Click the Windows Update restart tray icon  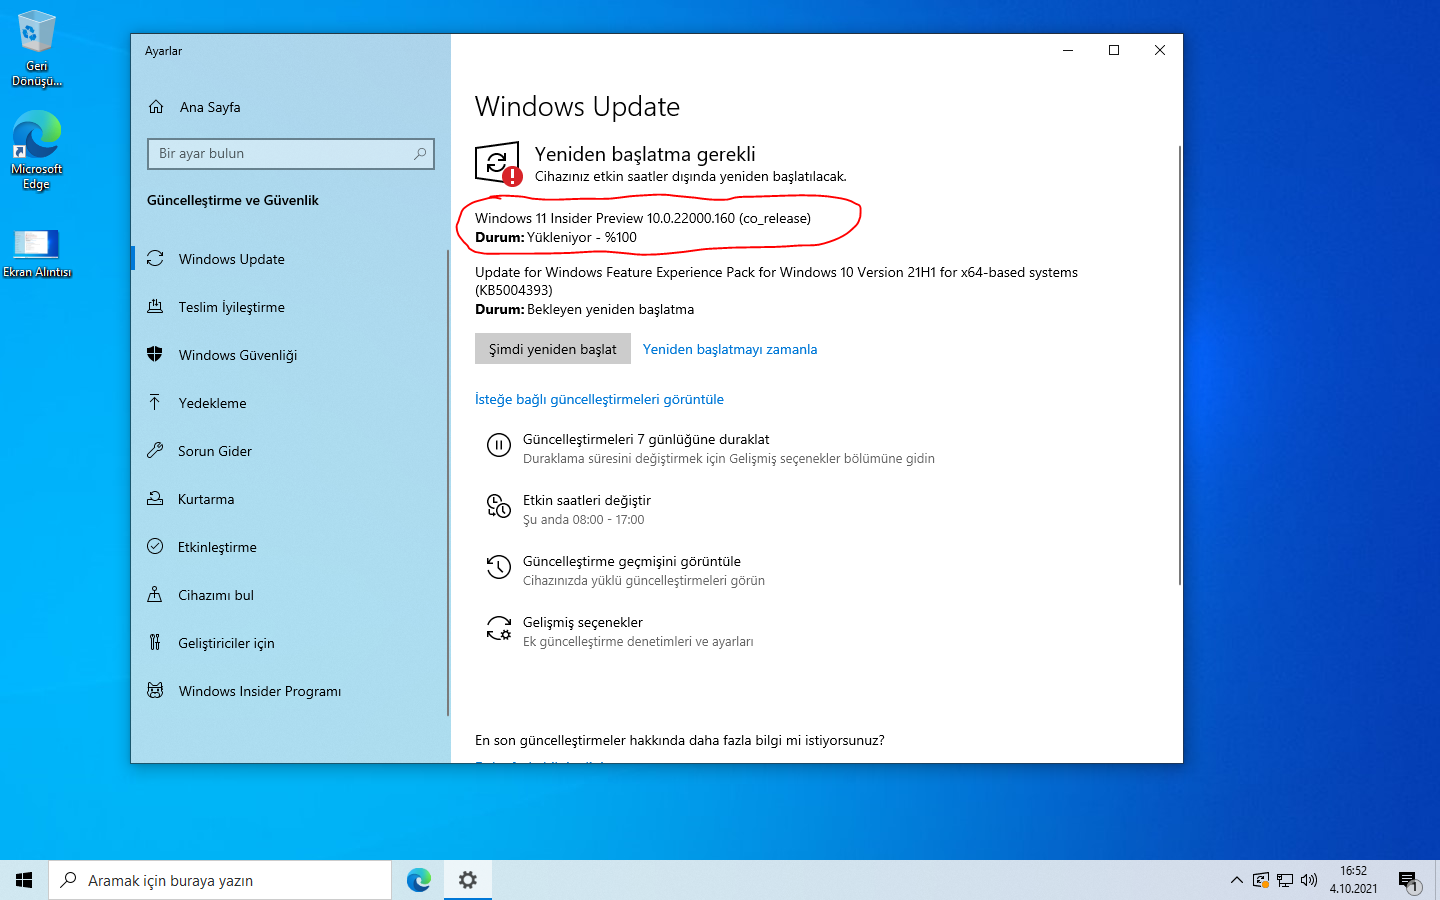coord(1261,880)
